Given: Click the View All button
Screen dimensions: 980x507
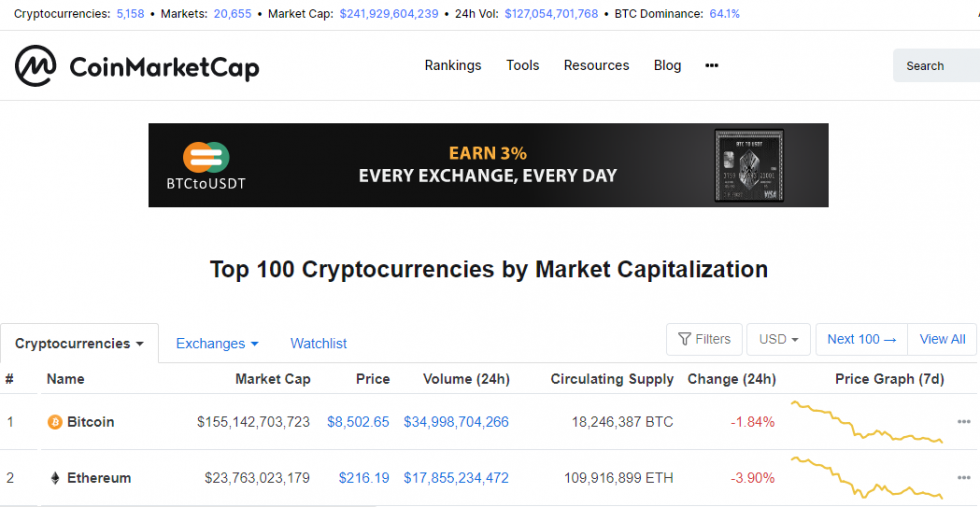Looking at the screenshot, I should click(942, 339).
